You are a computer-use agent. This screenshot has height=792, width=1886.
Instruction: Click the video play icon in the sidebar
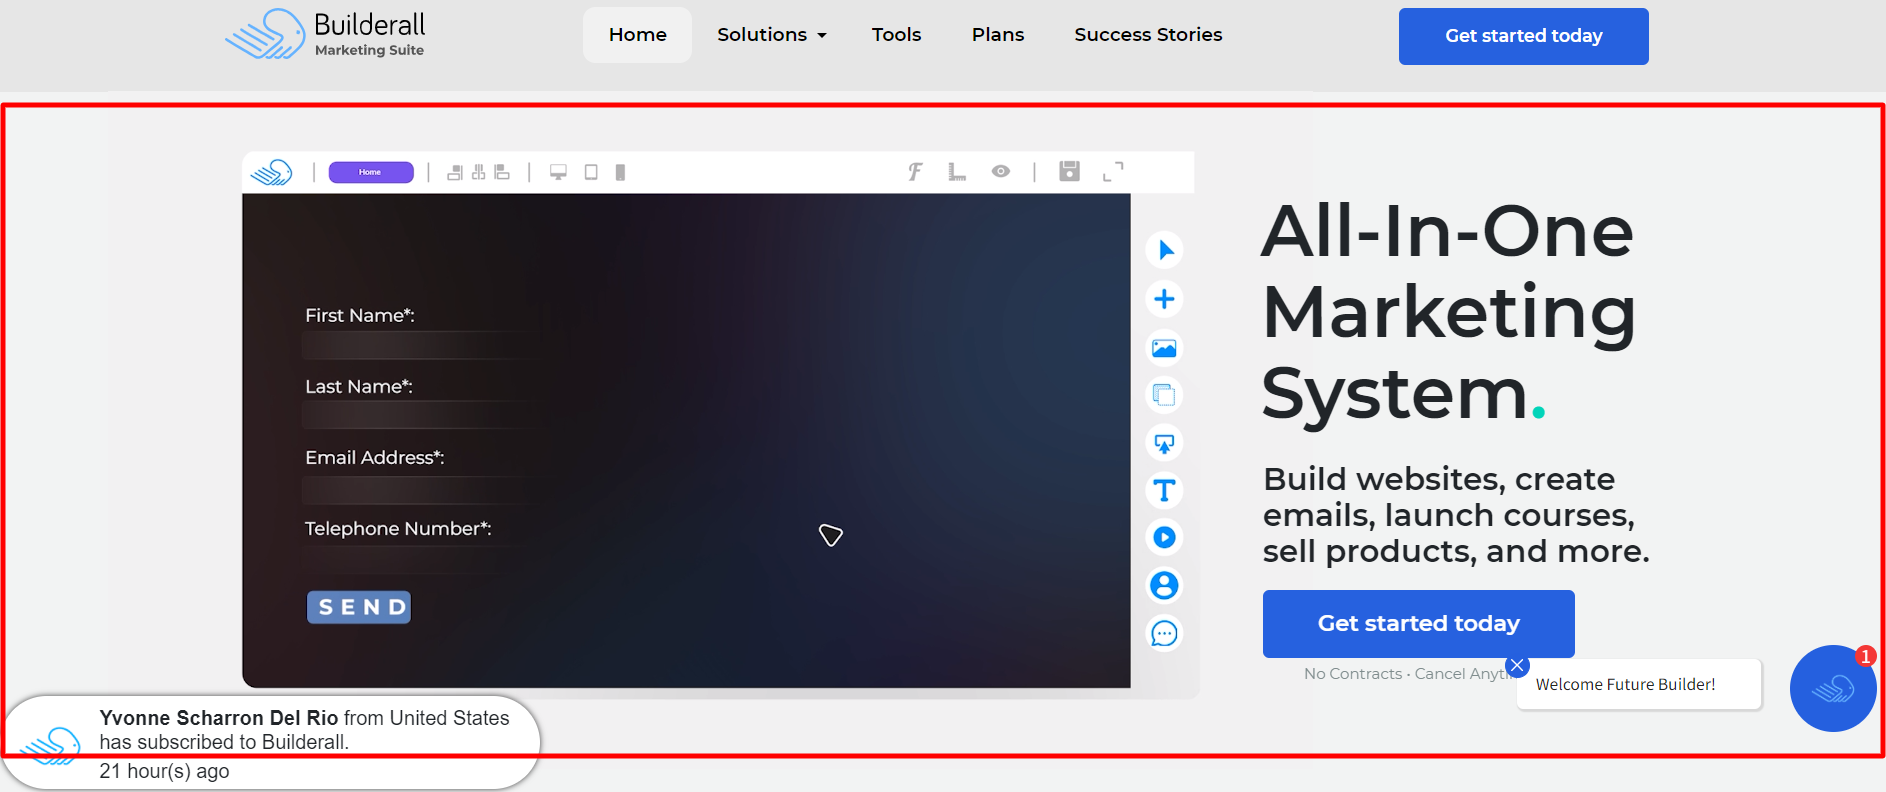1164,537
